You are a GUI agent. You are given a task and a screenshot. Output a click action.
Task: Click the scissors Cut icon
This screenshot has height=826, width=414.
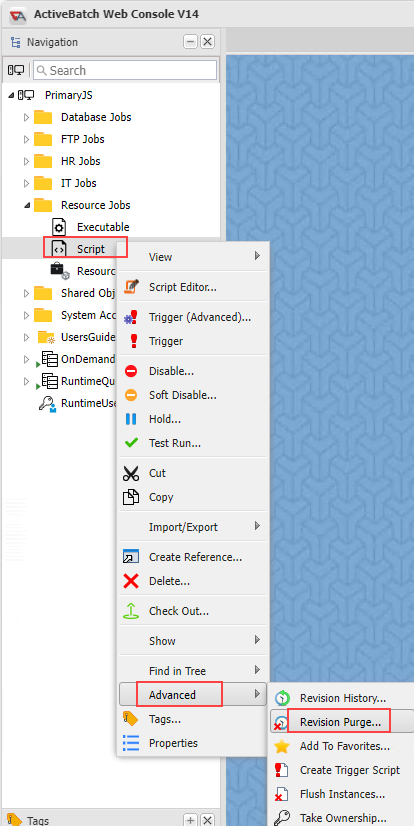coord(130,473)
